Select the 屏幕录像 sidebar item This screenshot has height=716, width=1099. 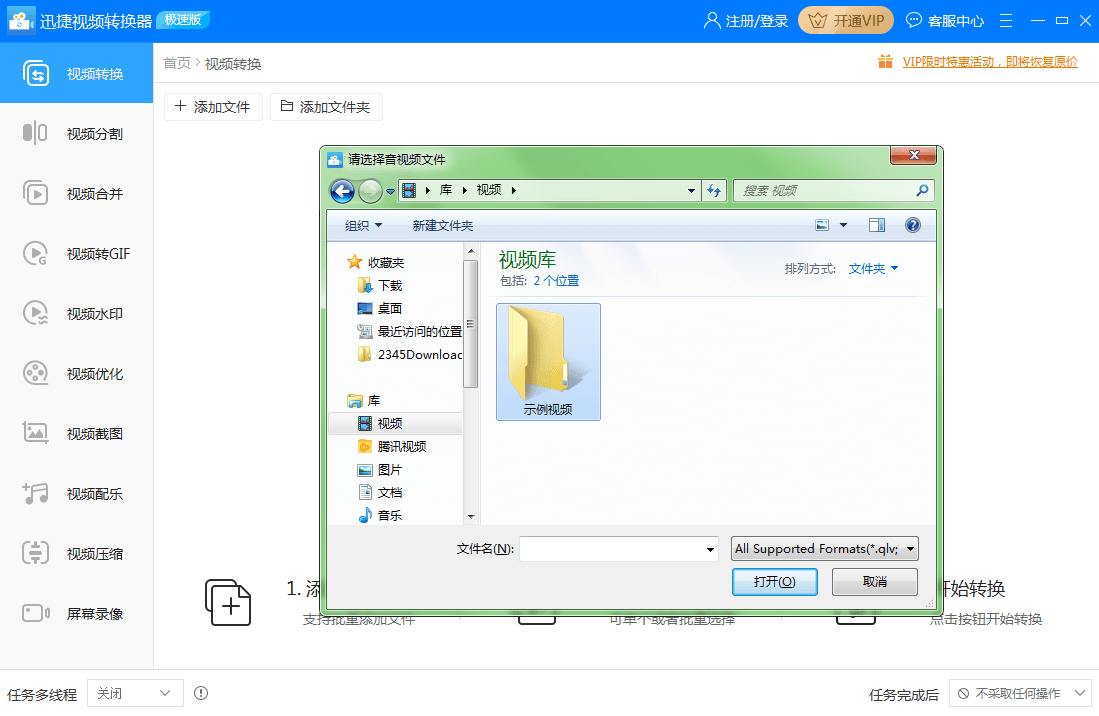[x=76, y=614]
